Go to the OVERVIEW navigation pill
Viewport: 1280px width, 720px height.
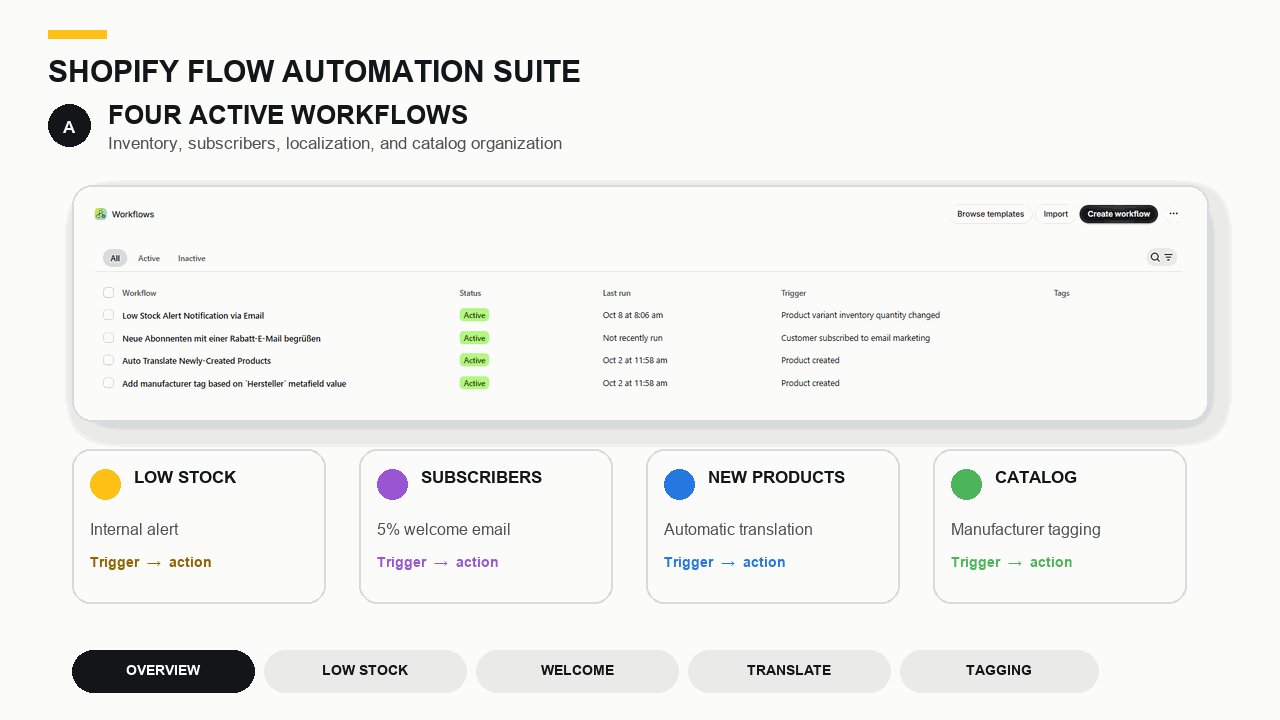pos(163,671)
